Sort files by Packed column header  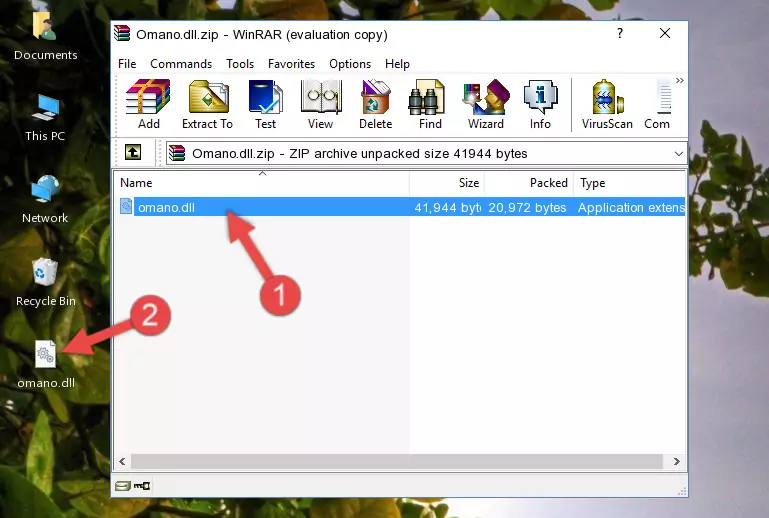[x=529, y=183]
